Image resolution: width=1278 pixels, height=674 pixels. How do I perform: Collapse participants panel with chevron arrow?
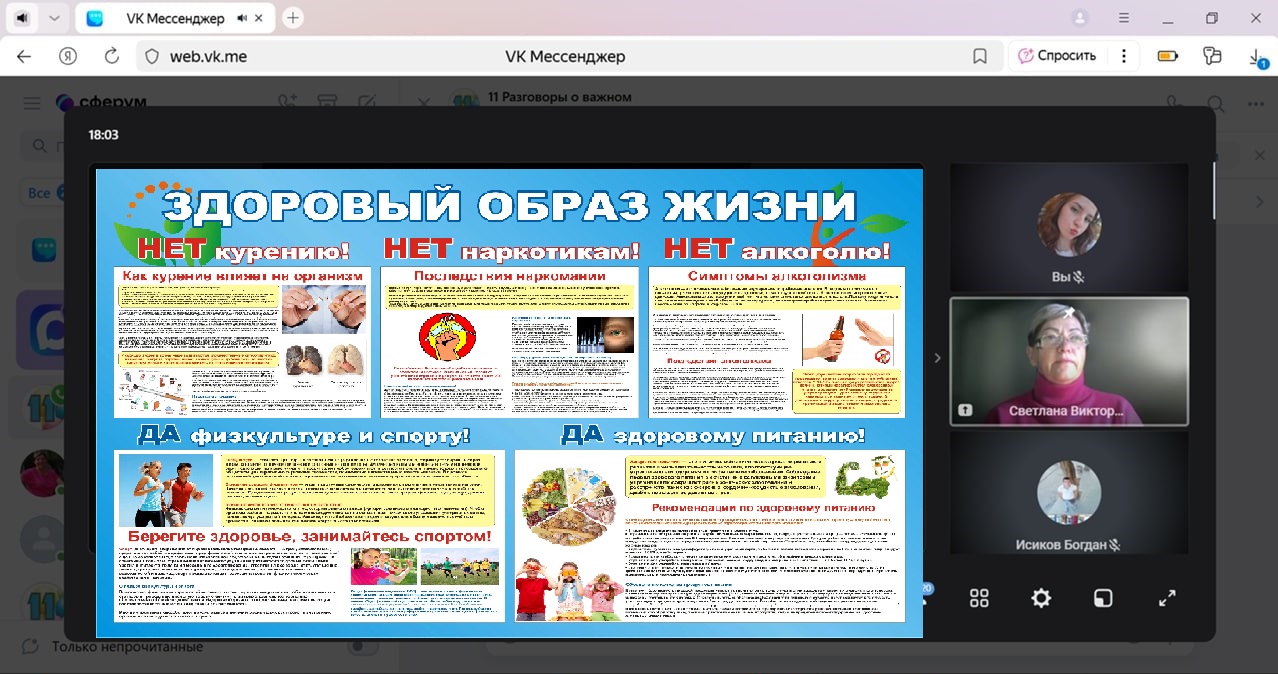coord(937,358)
